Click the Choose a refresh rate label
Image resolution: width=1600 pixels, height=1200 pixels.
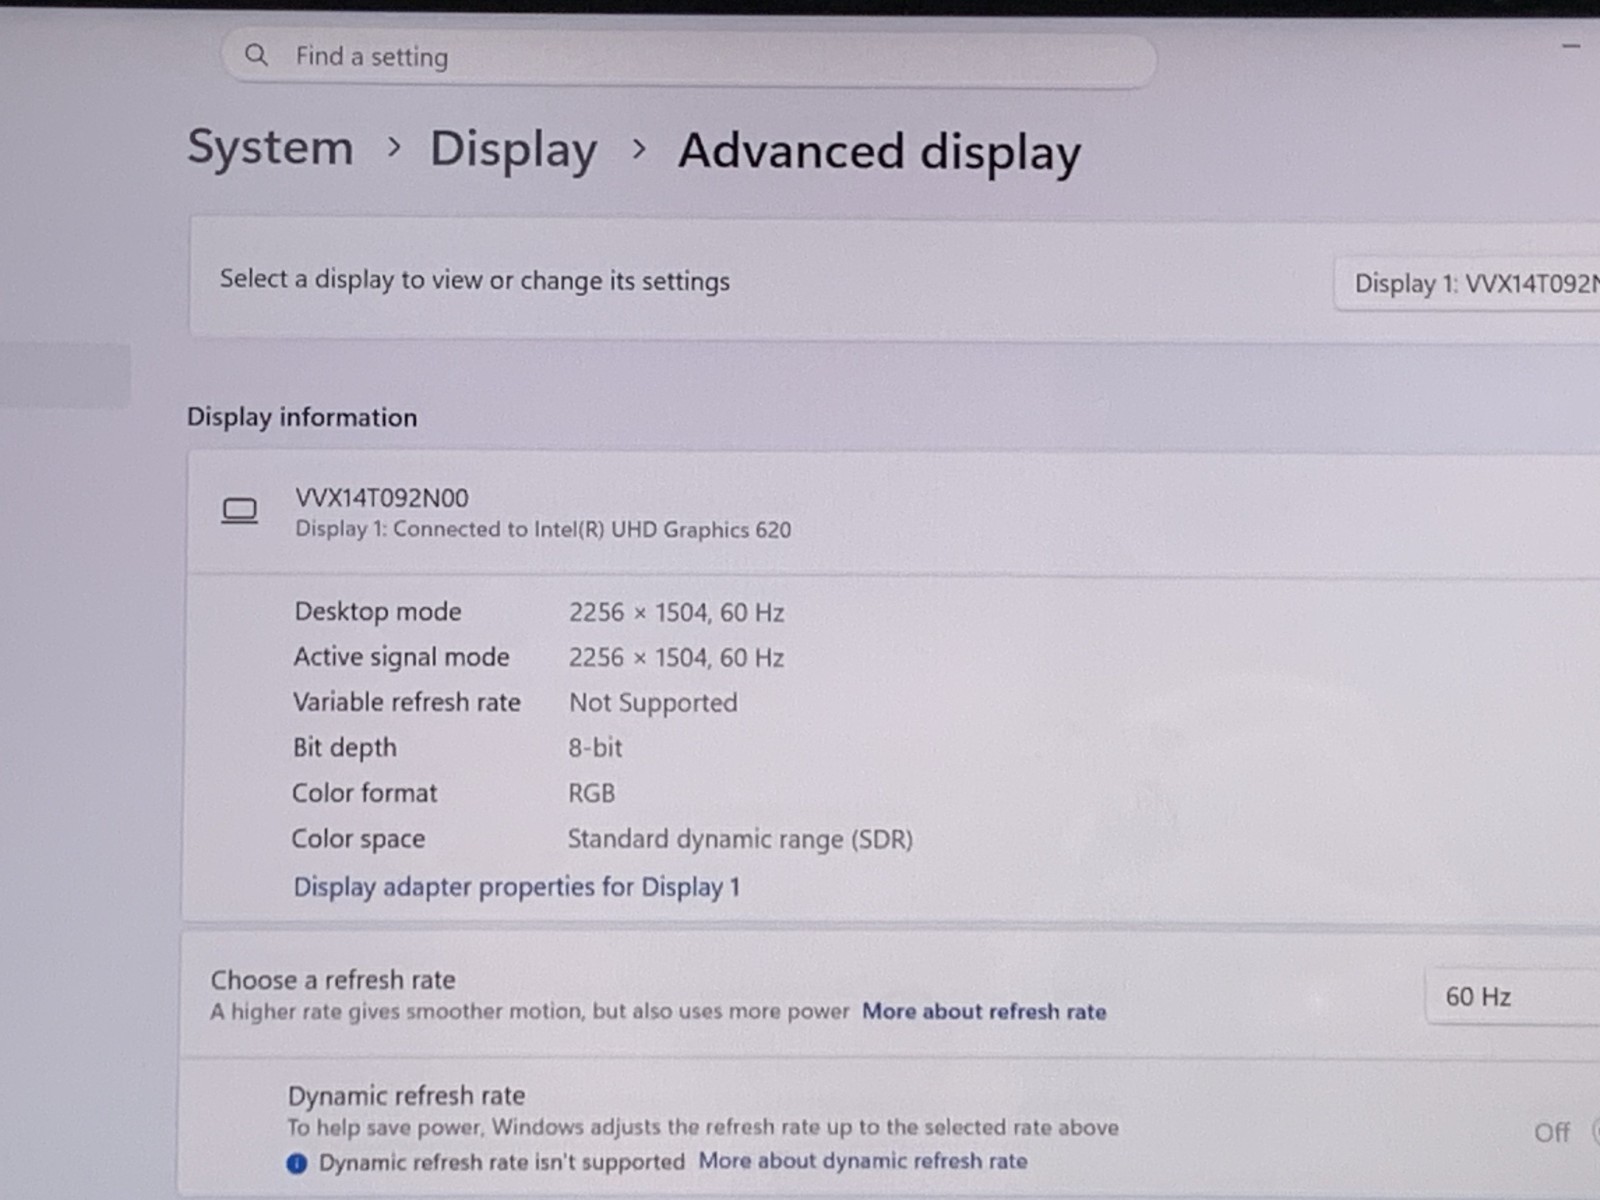pyautogui.click(x=333, y=980)
